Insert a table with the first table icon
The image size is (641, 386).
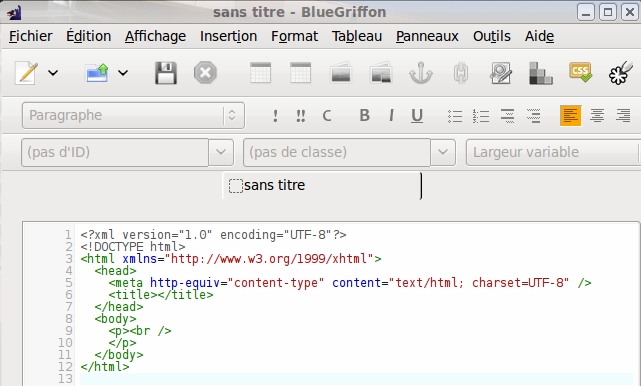click(260, 73)
